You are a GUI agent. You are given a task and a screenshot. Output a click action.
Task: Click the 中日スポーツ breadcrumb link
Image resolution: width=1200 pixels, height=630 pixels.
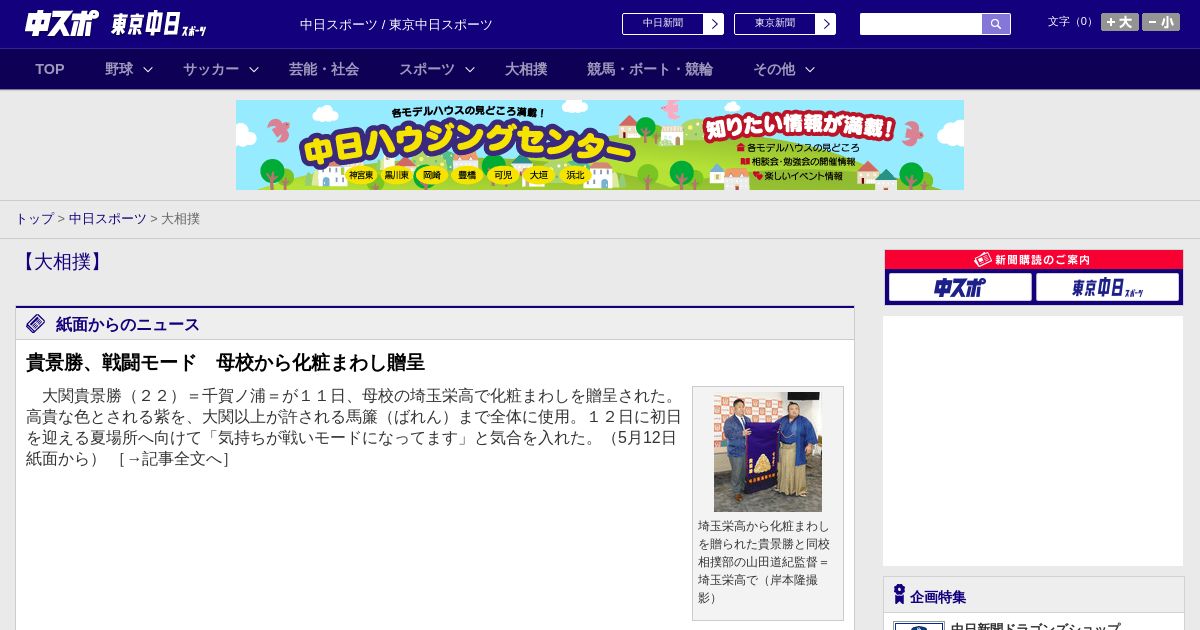click(x=108, y=219)
